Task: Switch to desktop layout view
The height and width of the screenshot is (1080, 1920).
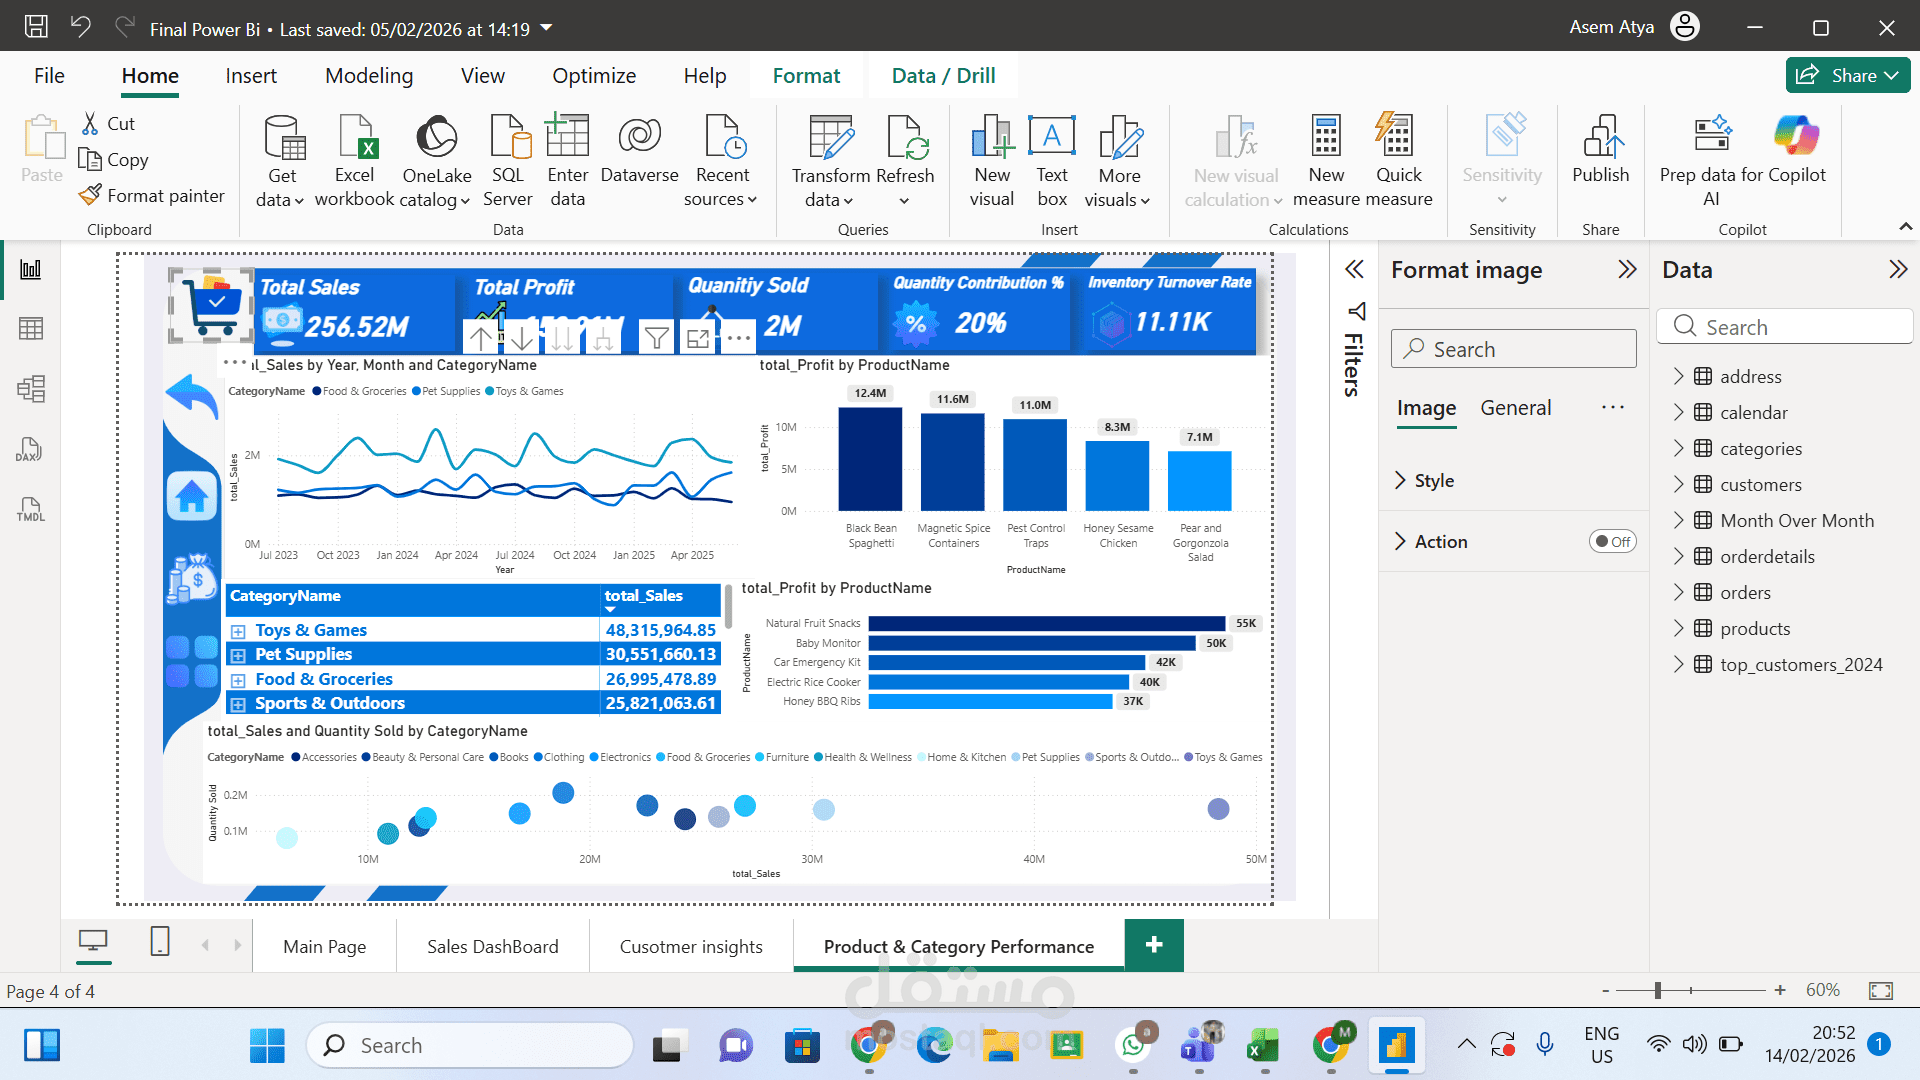Action: click(x=93, y=941)
